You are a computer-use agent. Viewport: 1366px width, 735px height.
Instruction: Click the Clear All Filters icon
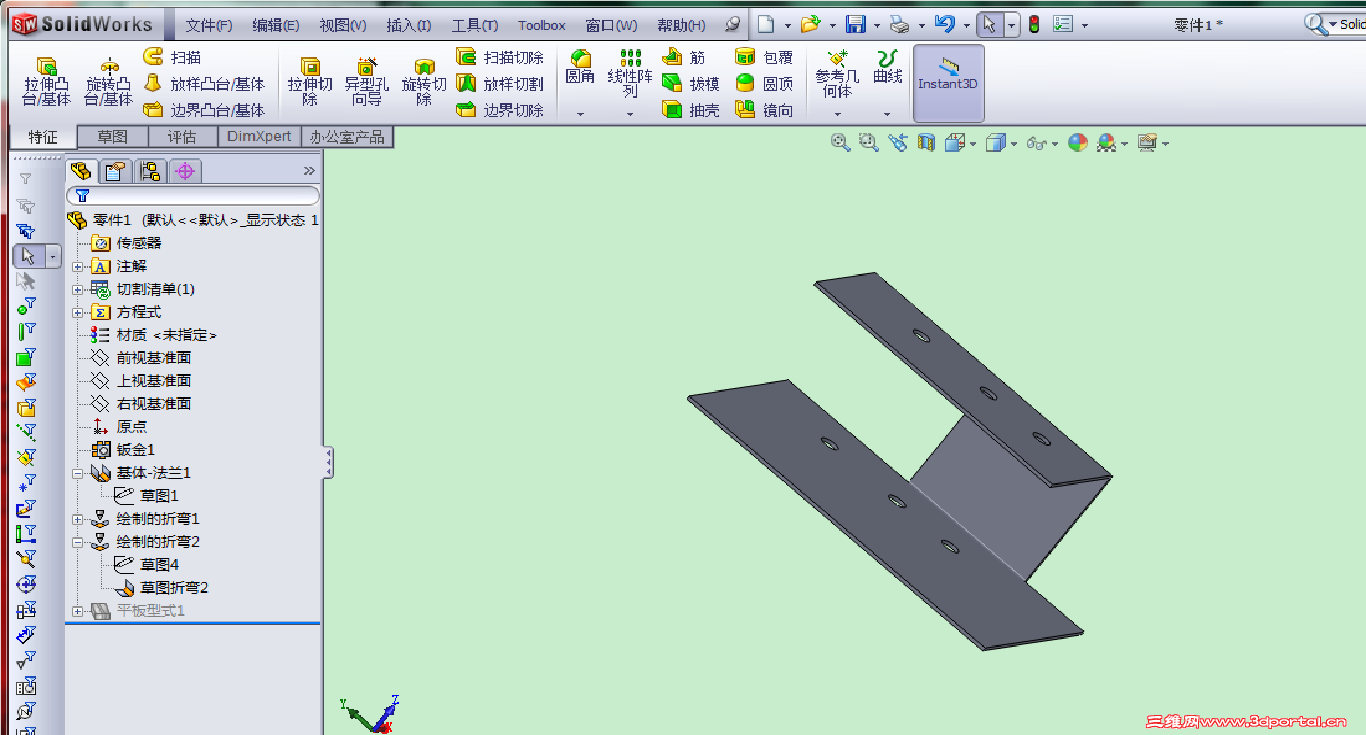pos(26,205)
